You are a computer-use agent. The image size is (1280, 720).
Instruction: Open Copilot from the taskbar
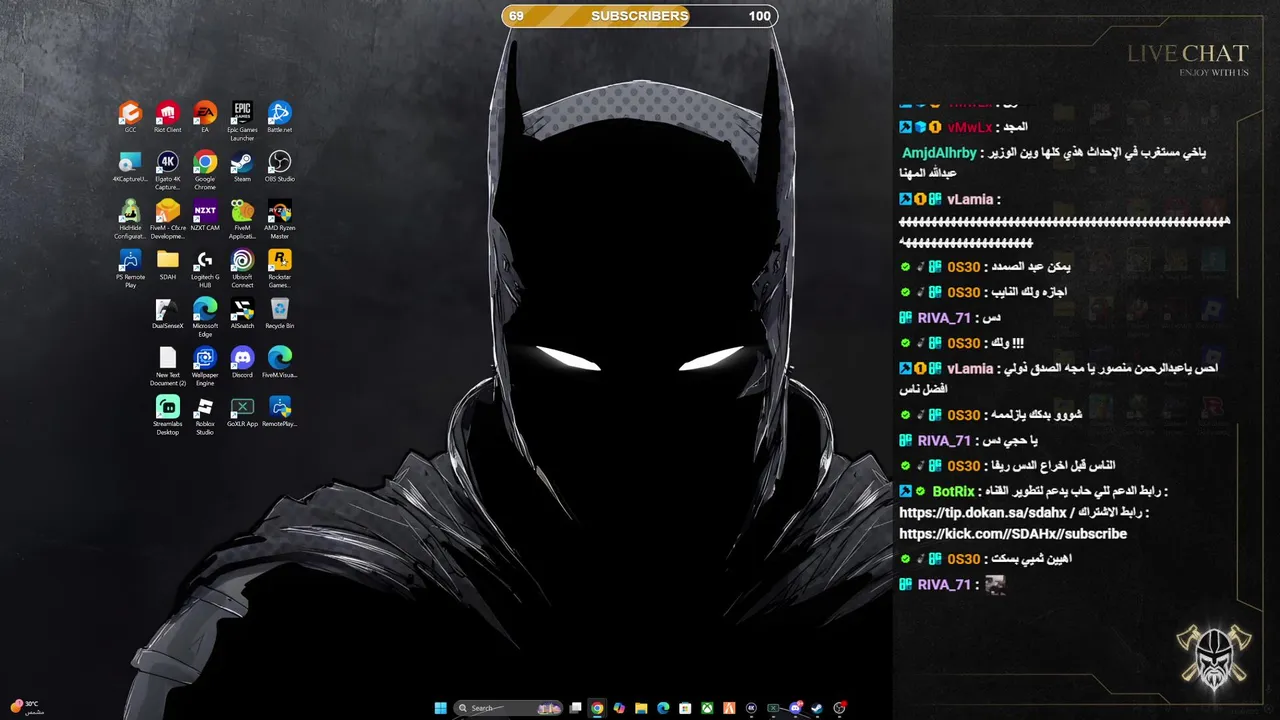point(619,708)
